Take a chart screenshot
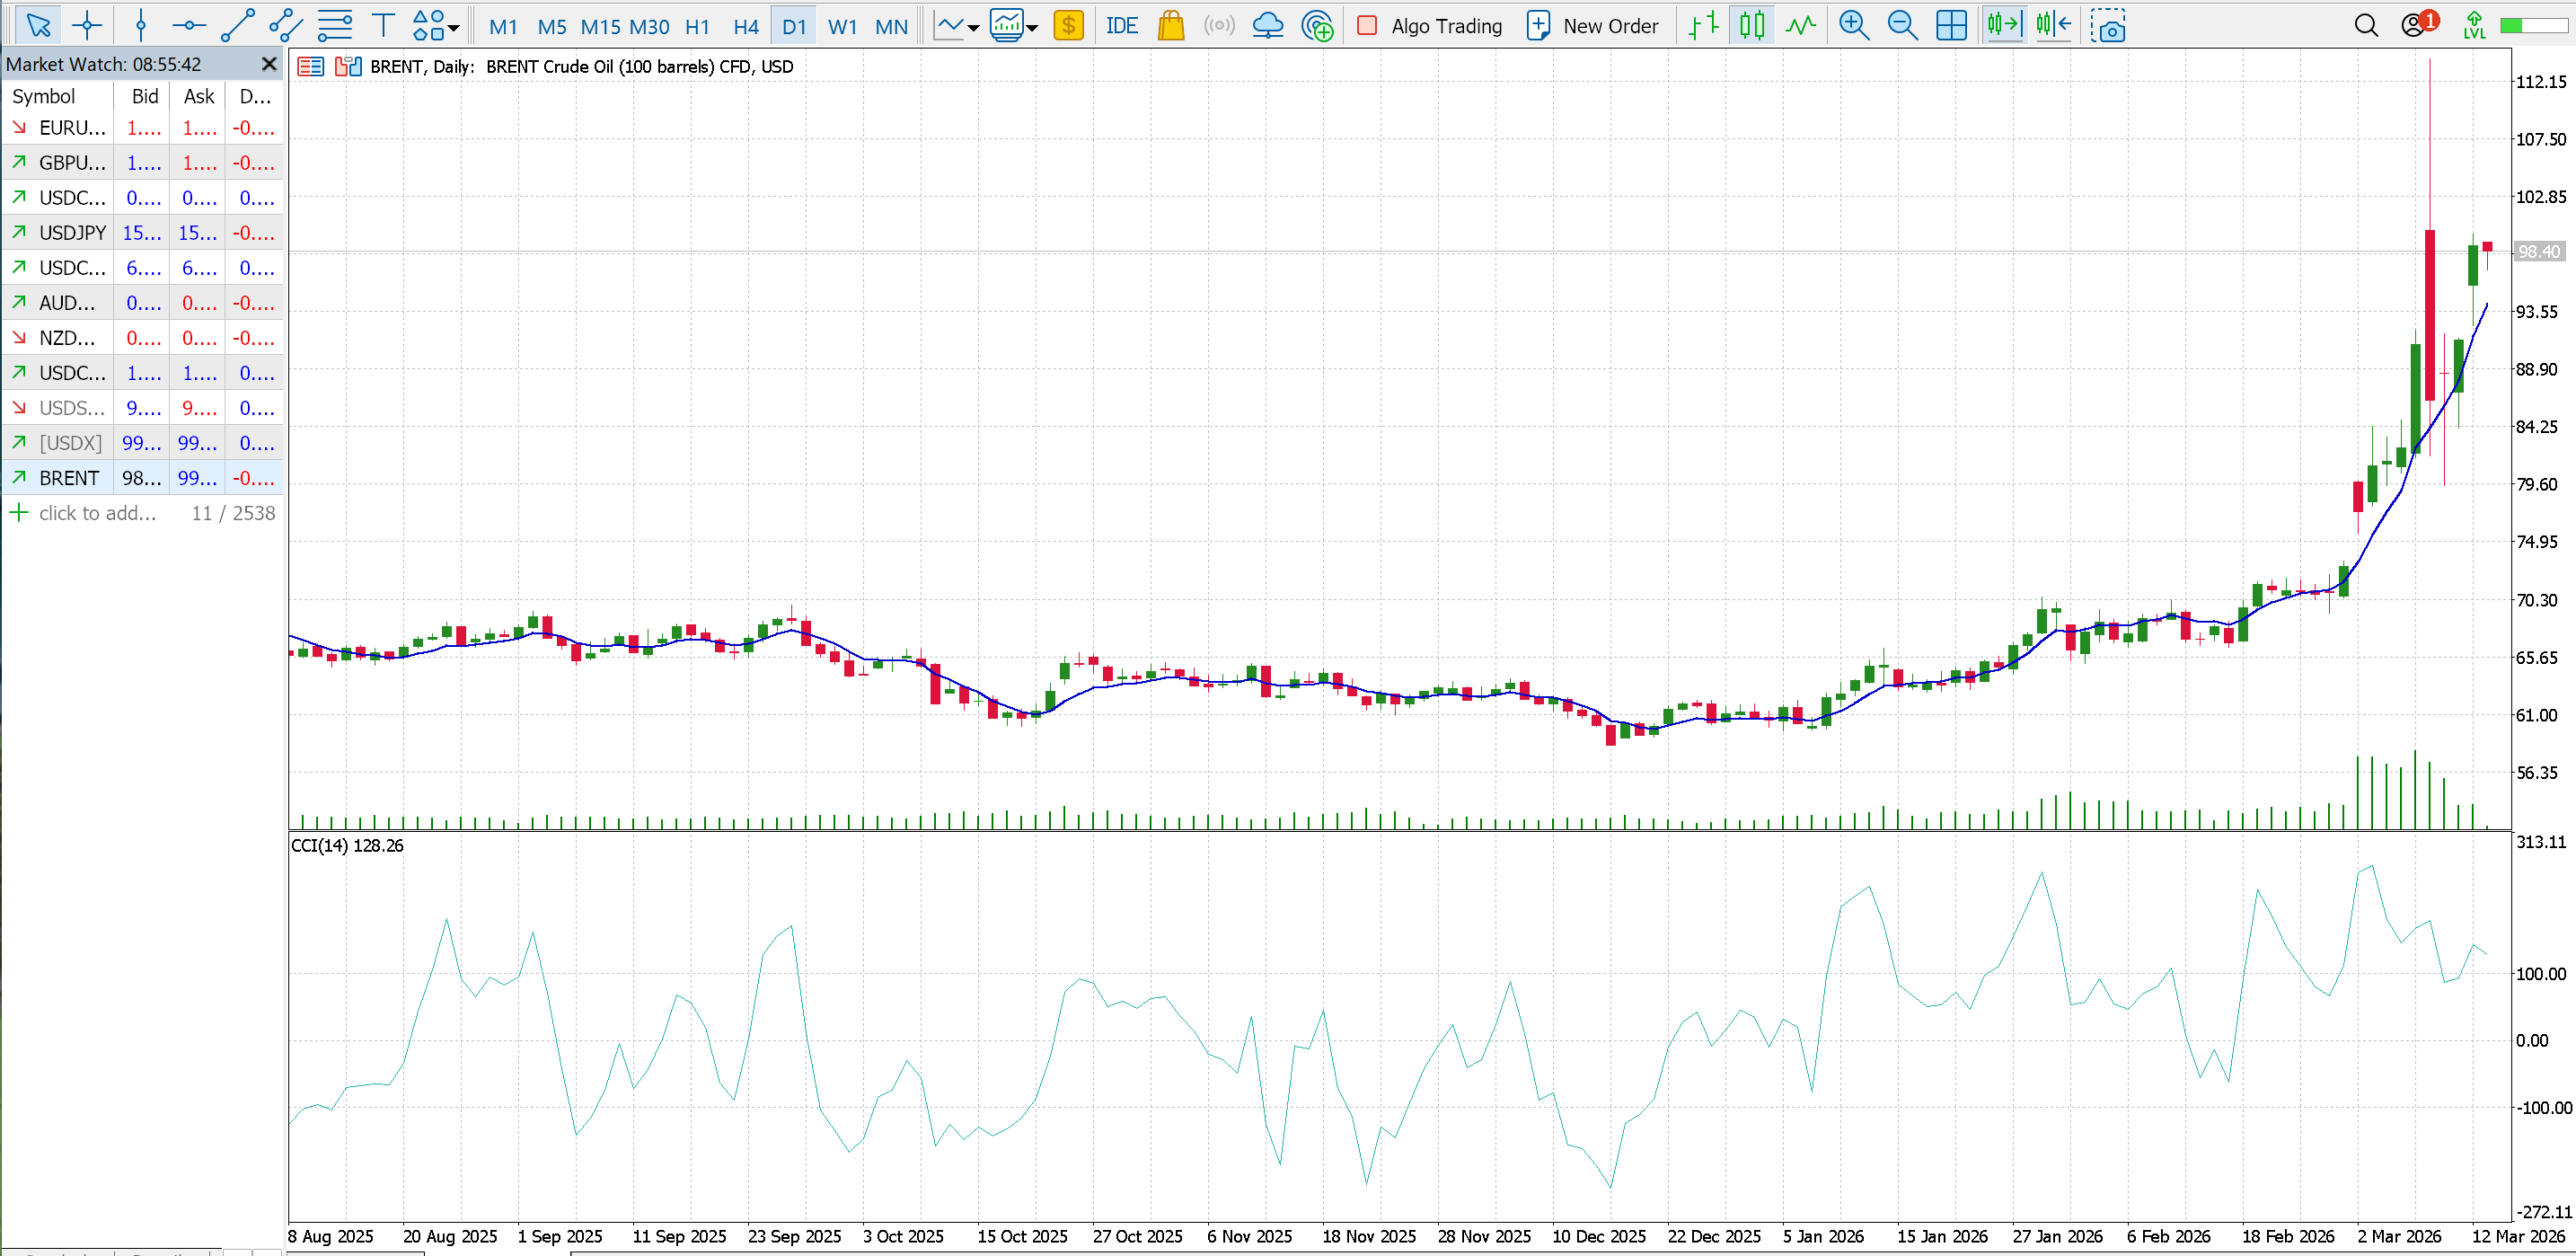This screenshot has width=2576, height=1256. [x=2107, y=26]
